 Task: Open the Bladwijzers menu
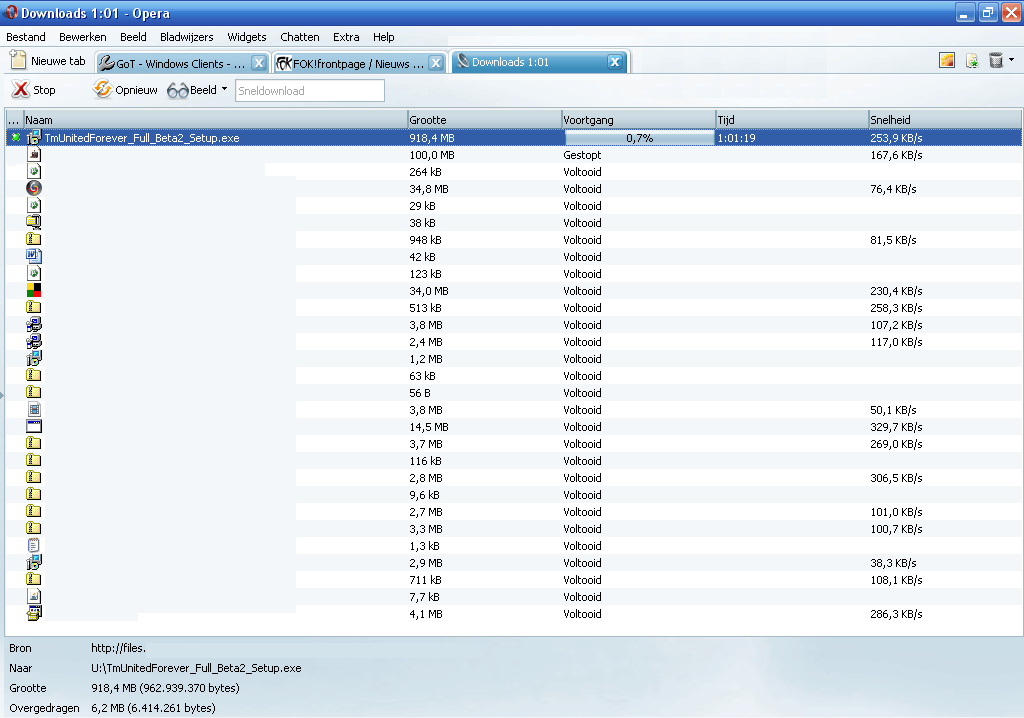(x=187, y=37)
